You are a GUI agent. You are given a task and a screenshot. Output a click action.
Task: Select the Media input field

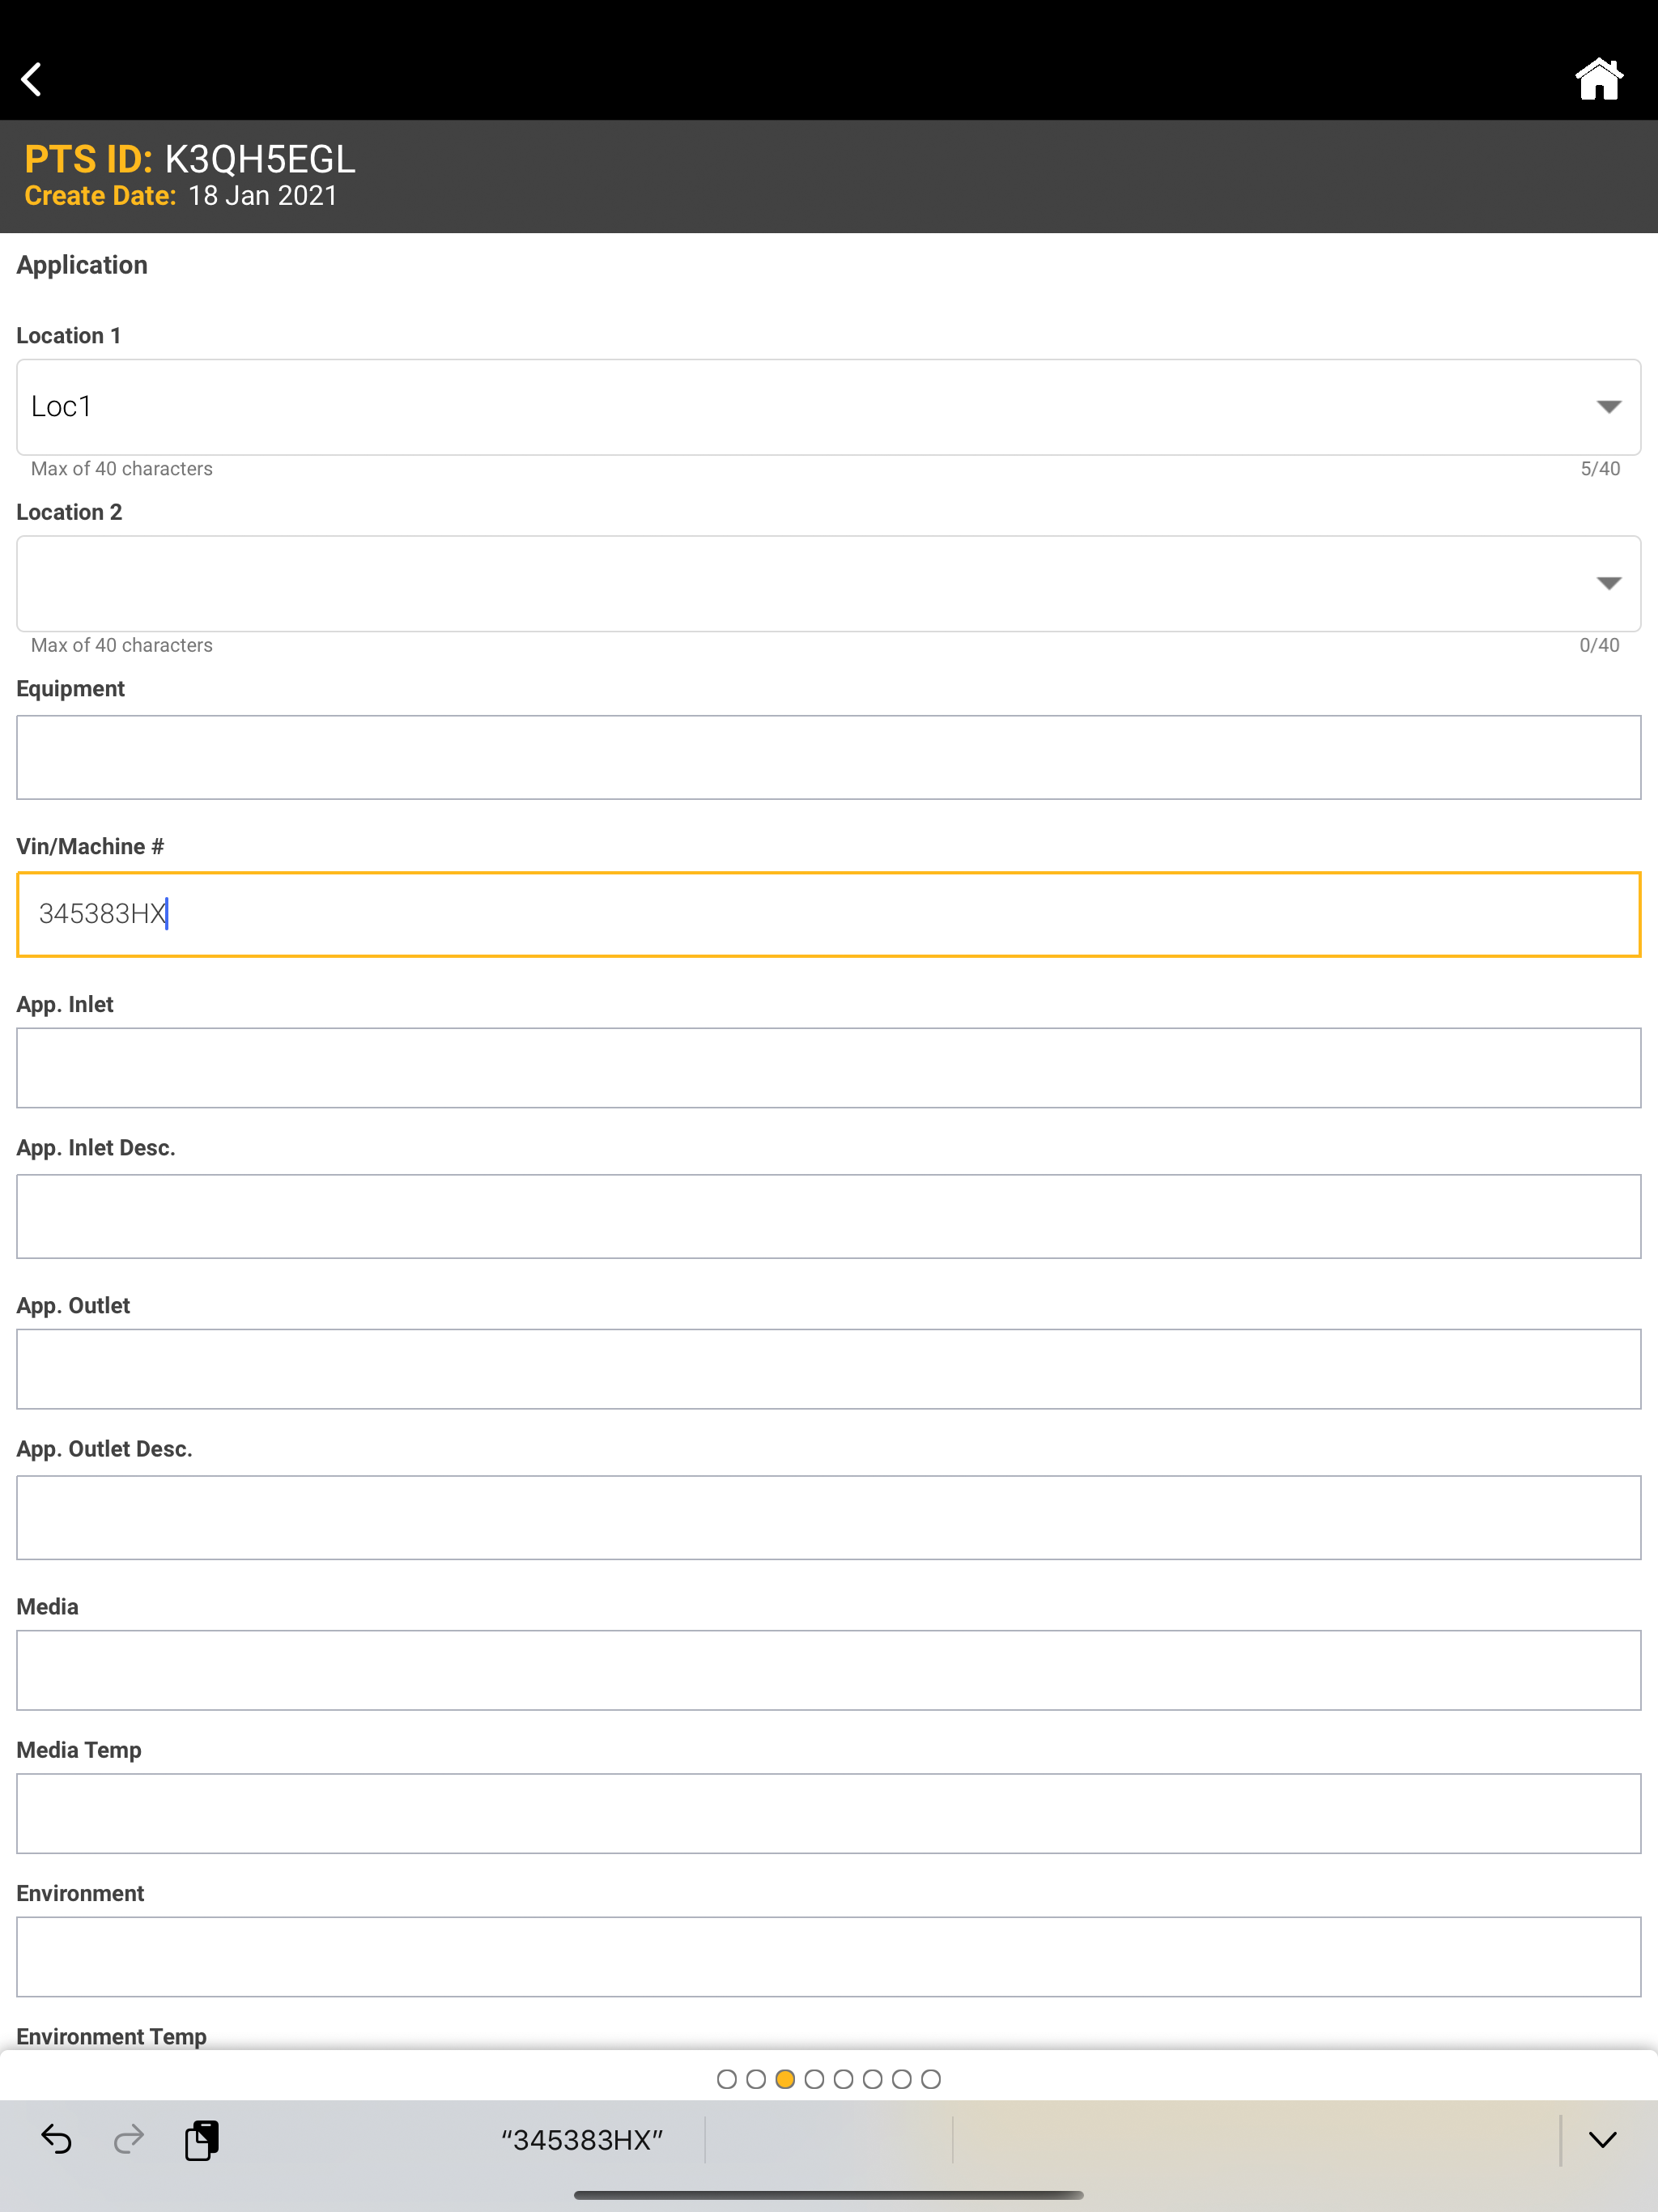tap(828, 1670)
